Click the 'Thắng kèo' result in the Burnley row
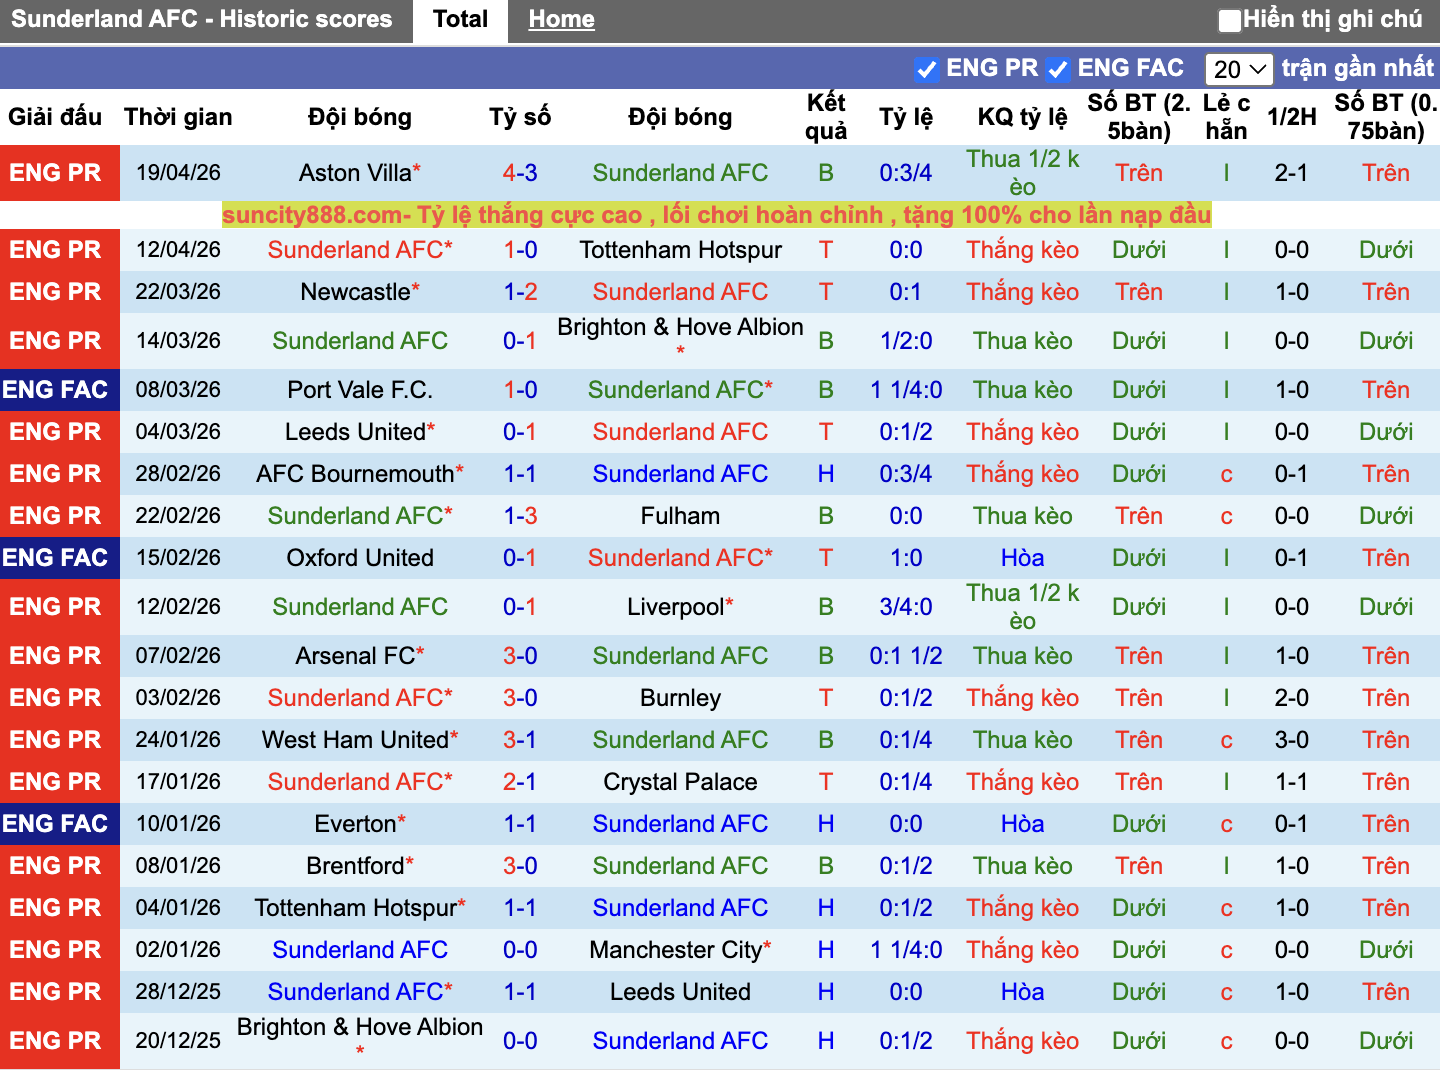The height and width of the screenshot is (1070, 1440). (1022, 697)
